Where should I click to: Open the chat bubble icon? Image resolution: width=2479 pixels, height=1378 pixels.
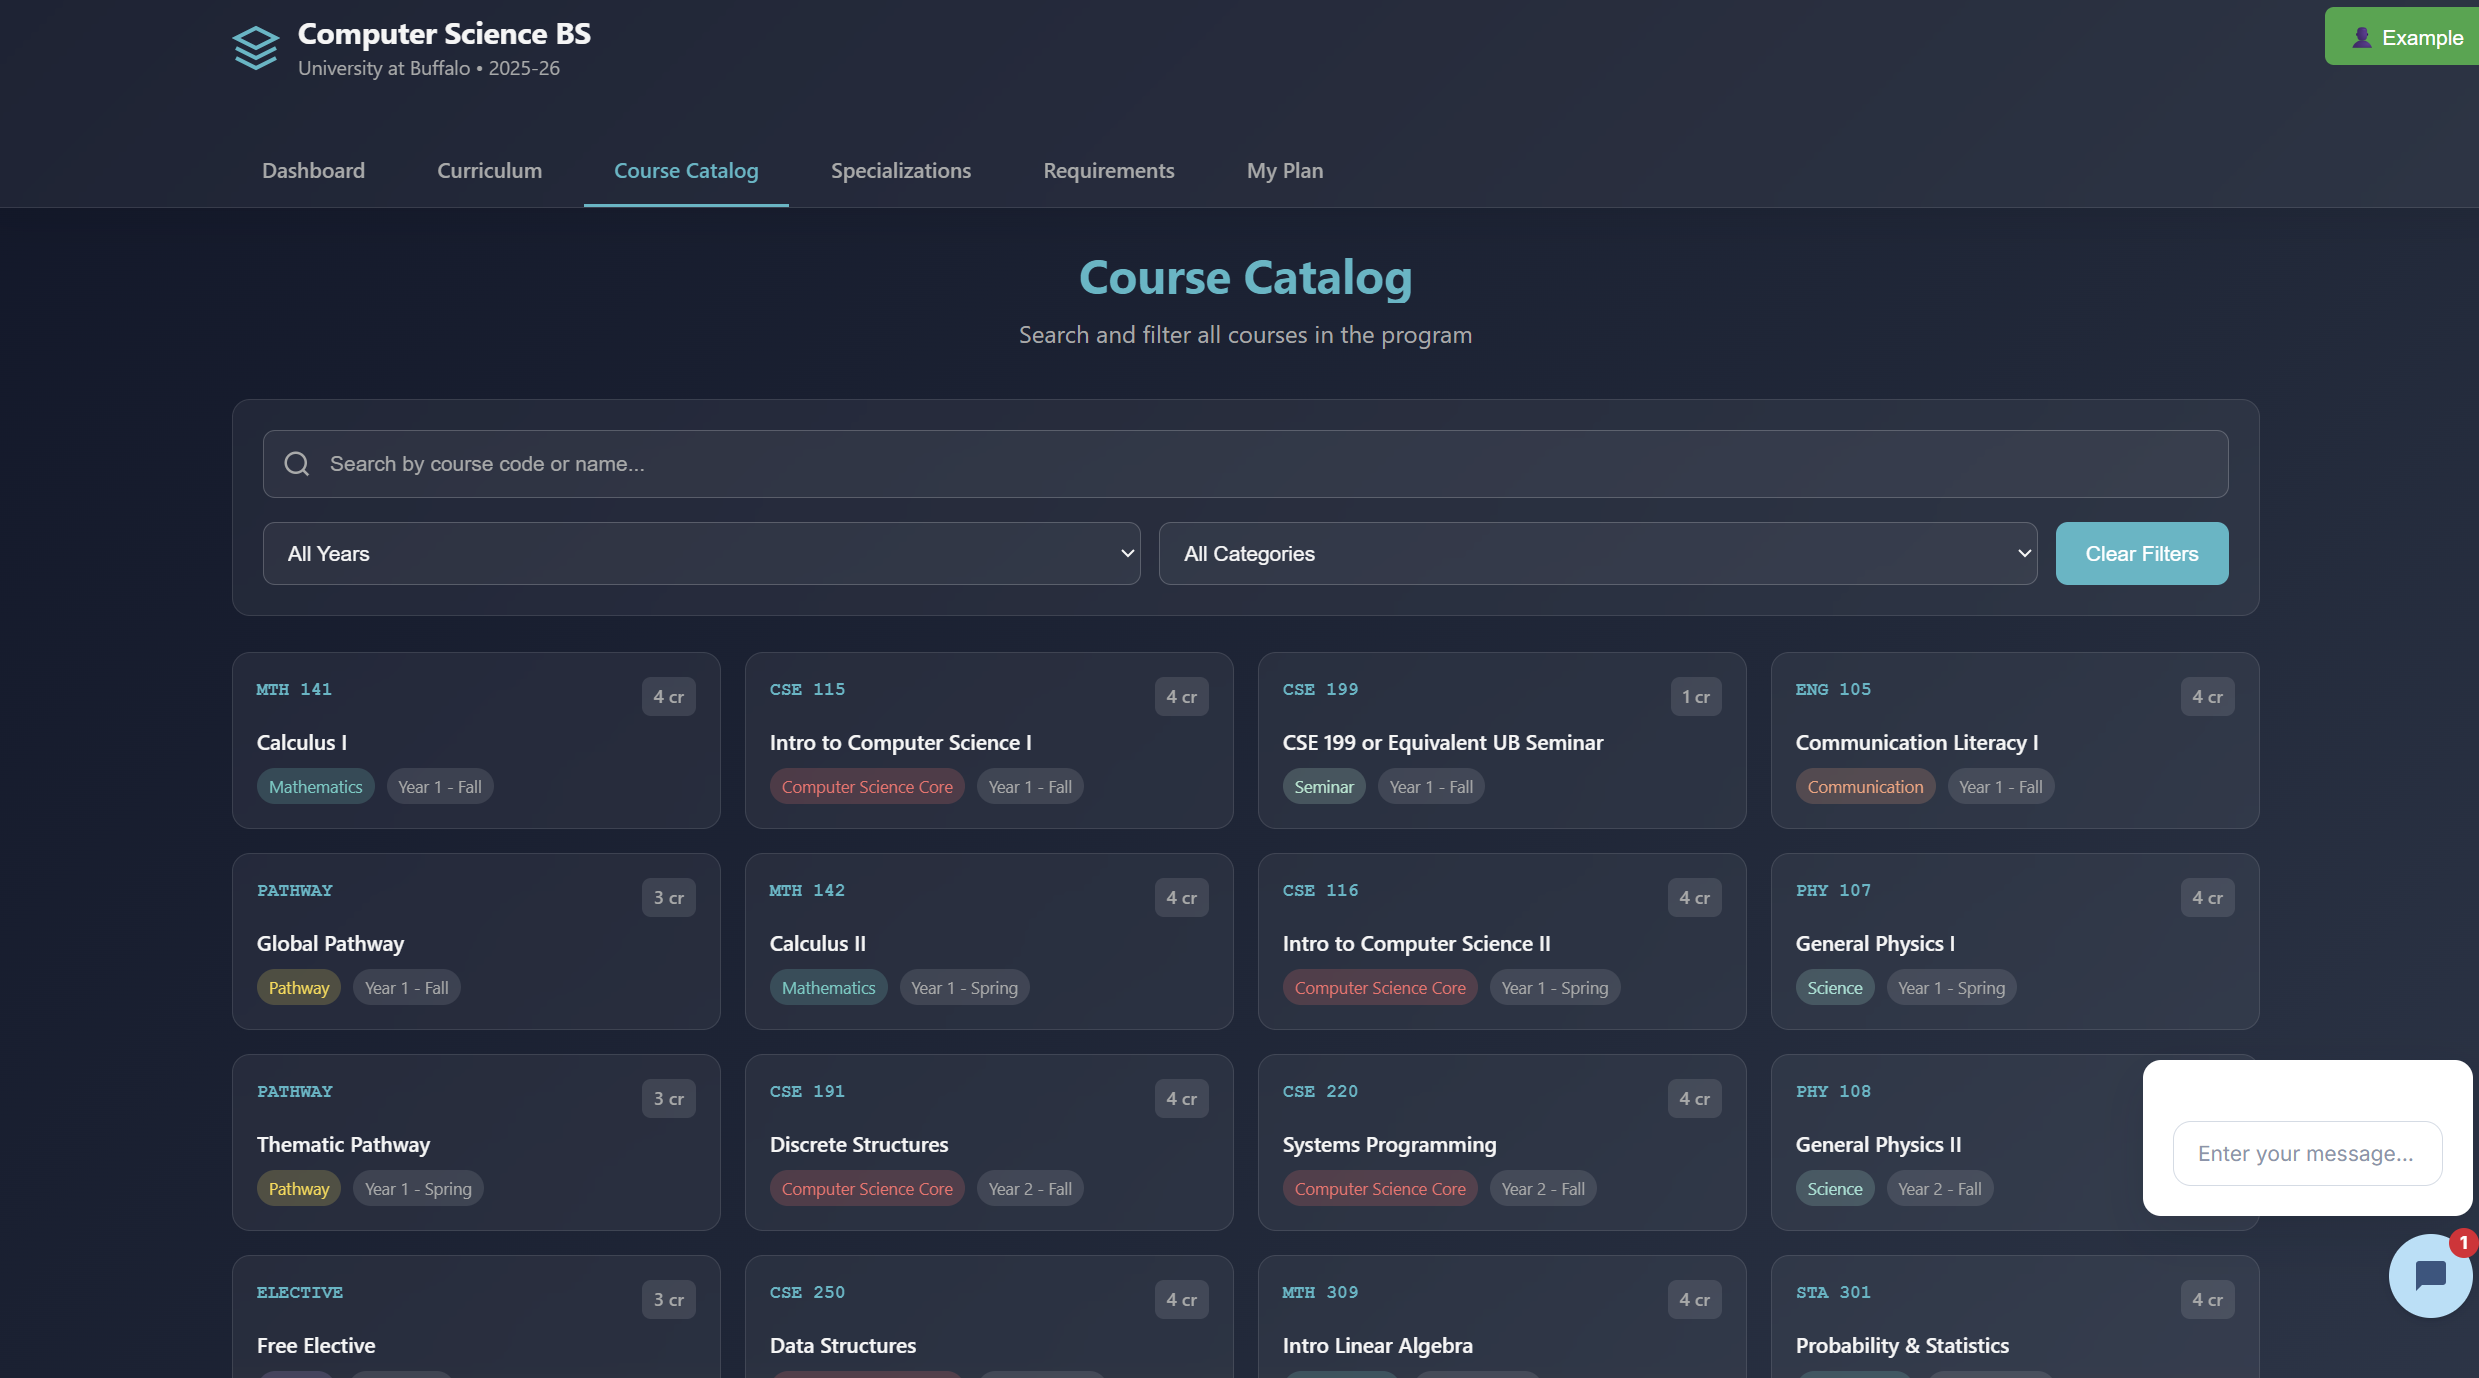coord(2429,1276)
